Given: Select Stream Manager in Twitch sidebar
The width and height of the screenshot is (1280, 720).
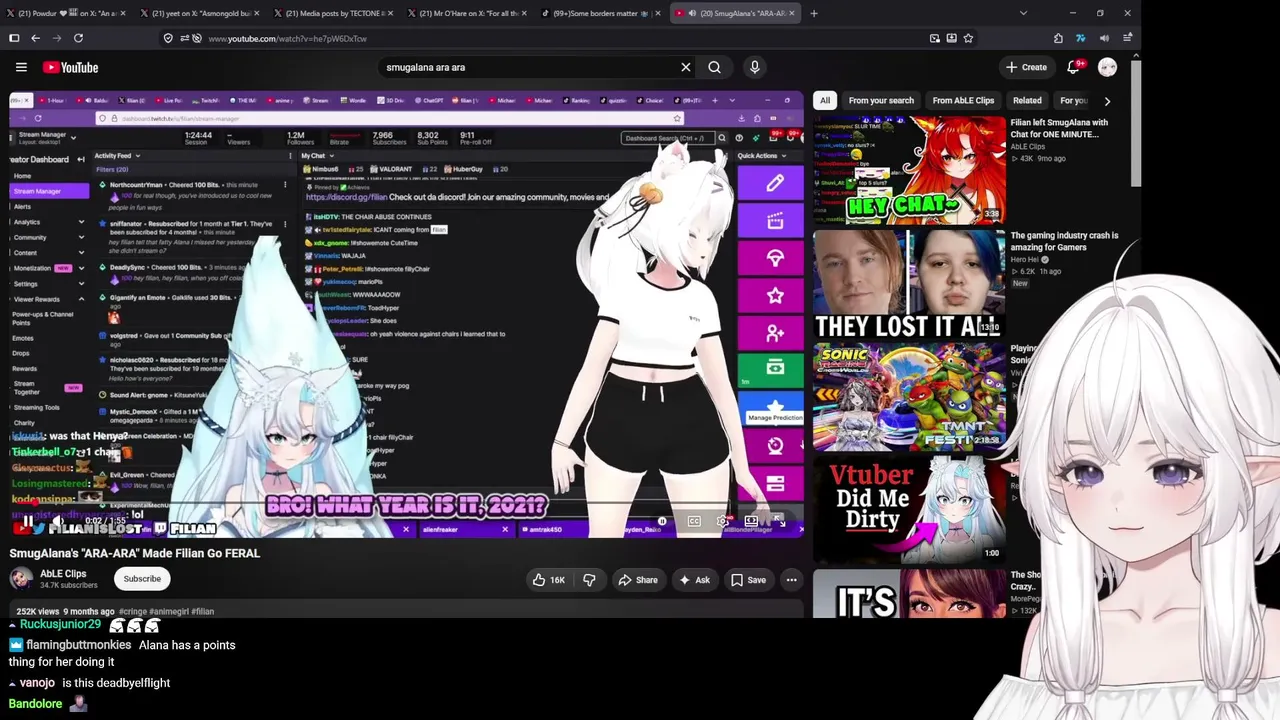Looking at the screenshot, I should [x=48, y=191].
